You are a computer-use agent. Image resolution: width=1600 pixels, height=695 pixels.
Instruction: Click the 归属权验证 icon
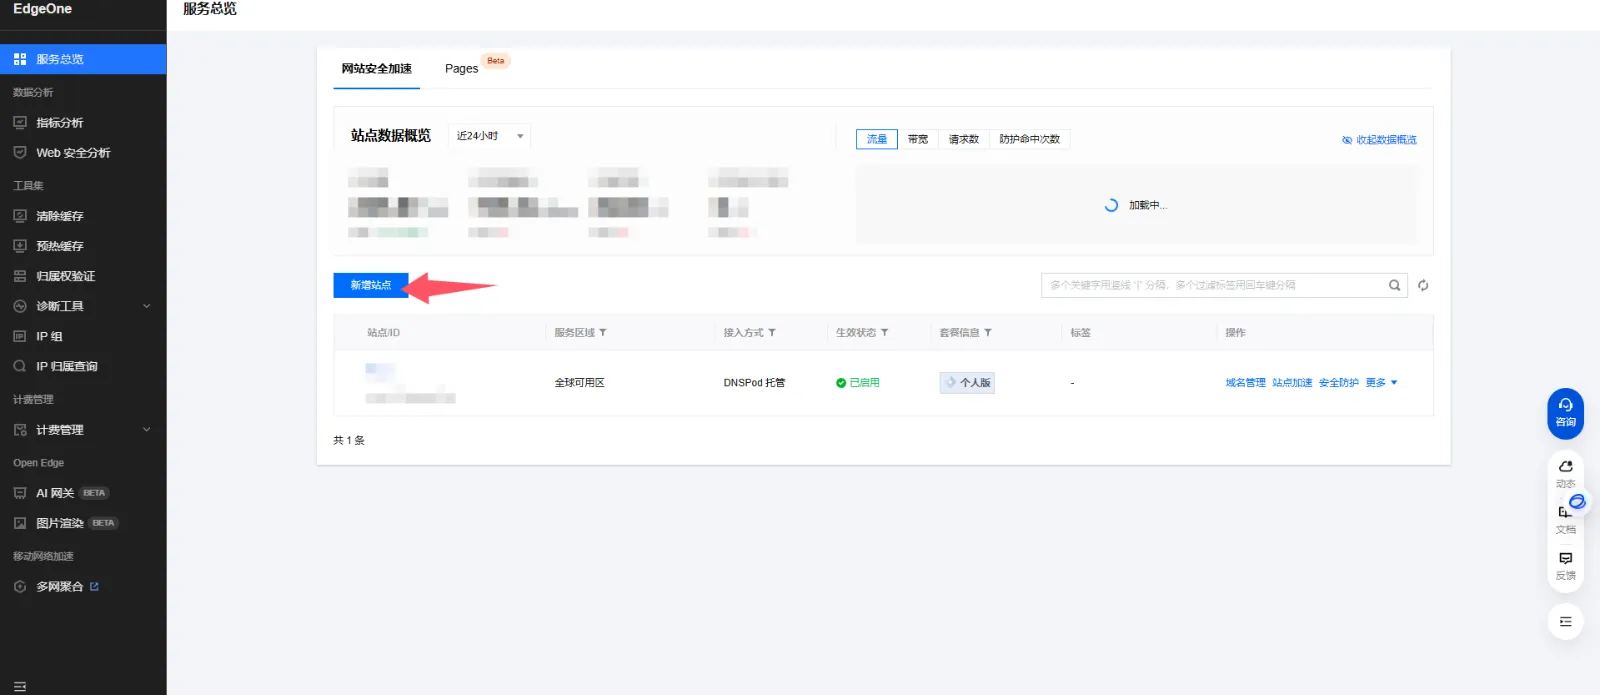(x=20, y=276)
